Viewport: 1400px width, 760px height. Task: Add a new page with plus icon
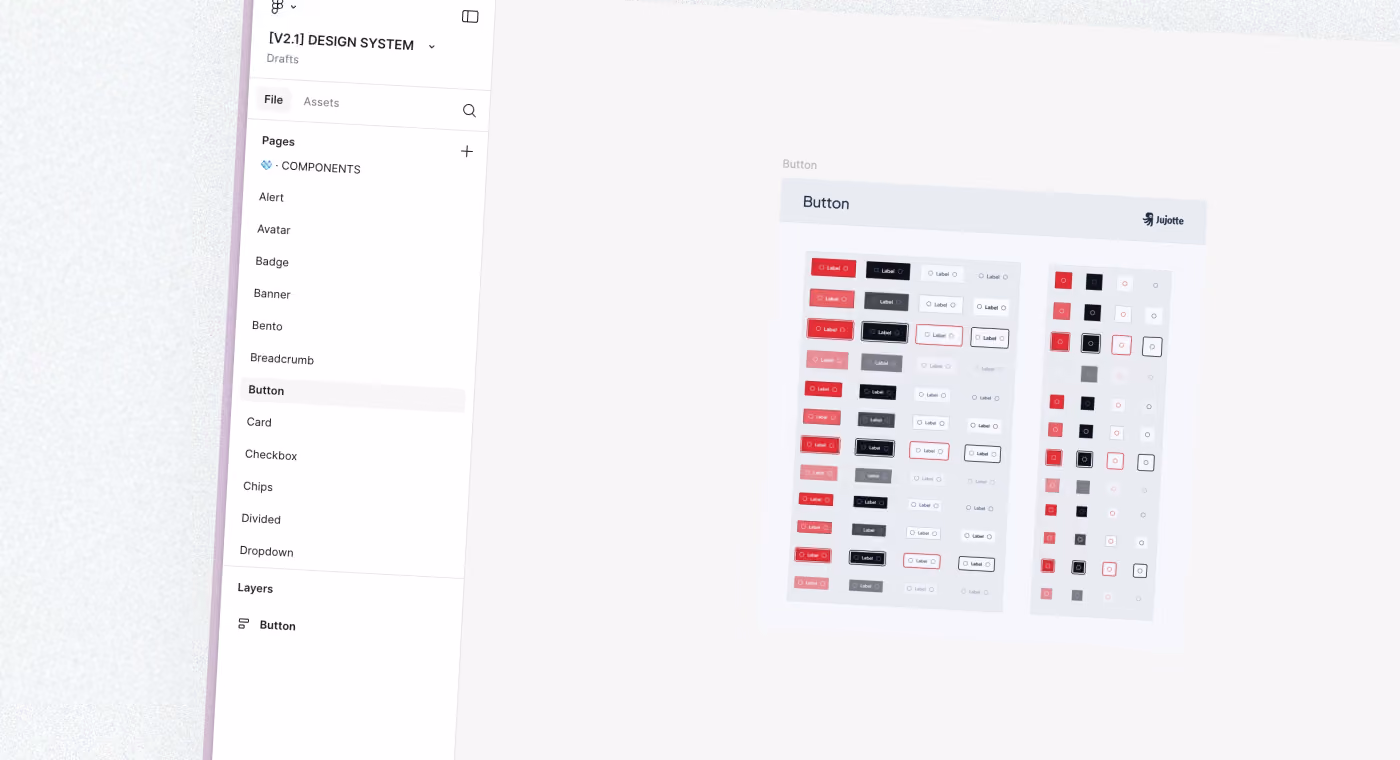[x=466, y=151]
